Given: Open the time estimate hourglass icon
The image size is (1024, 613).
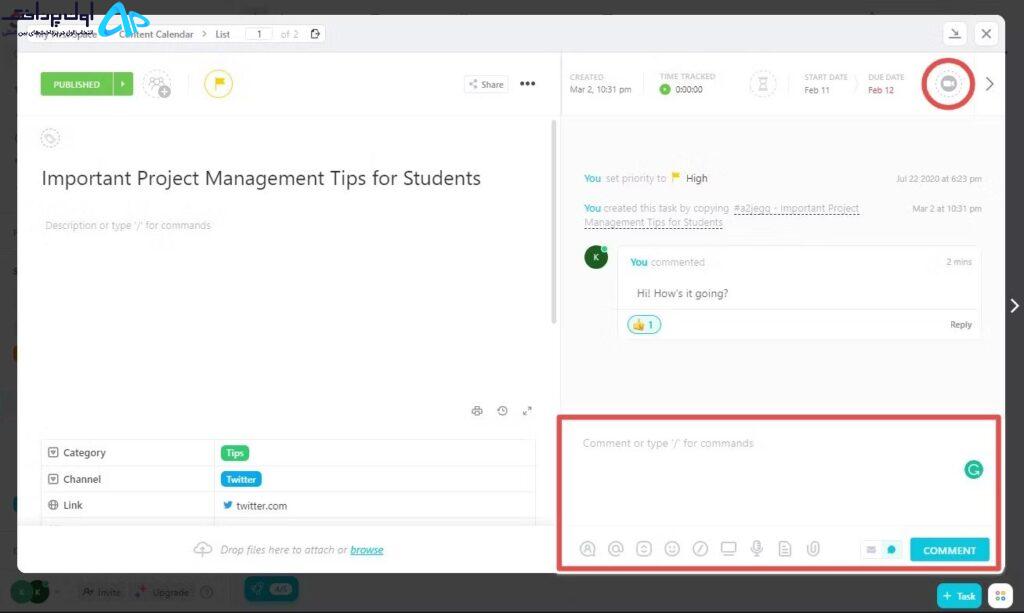Looking at the screenshot, I should (x=763, y=84).
